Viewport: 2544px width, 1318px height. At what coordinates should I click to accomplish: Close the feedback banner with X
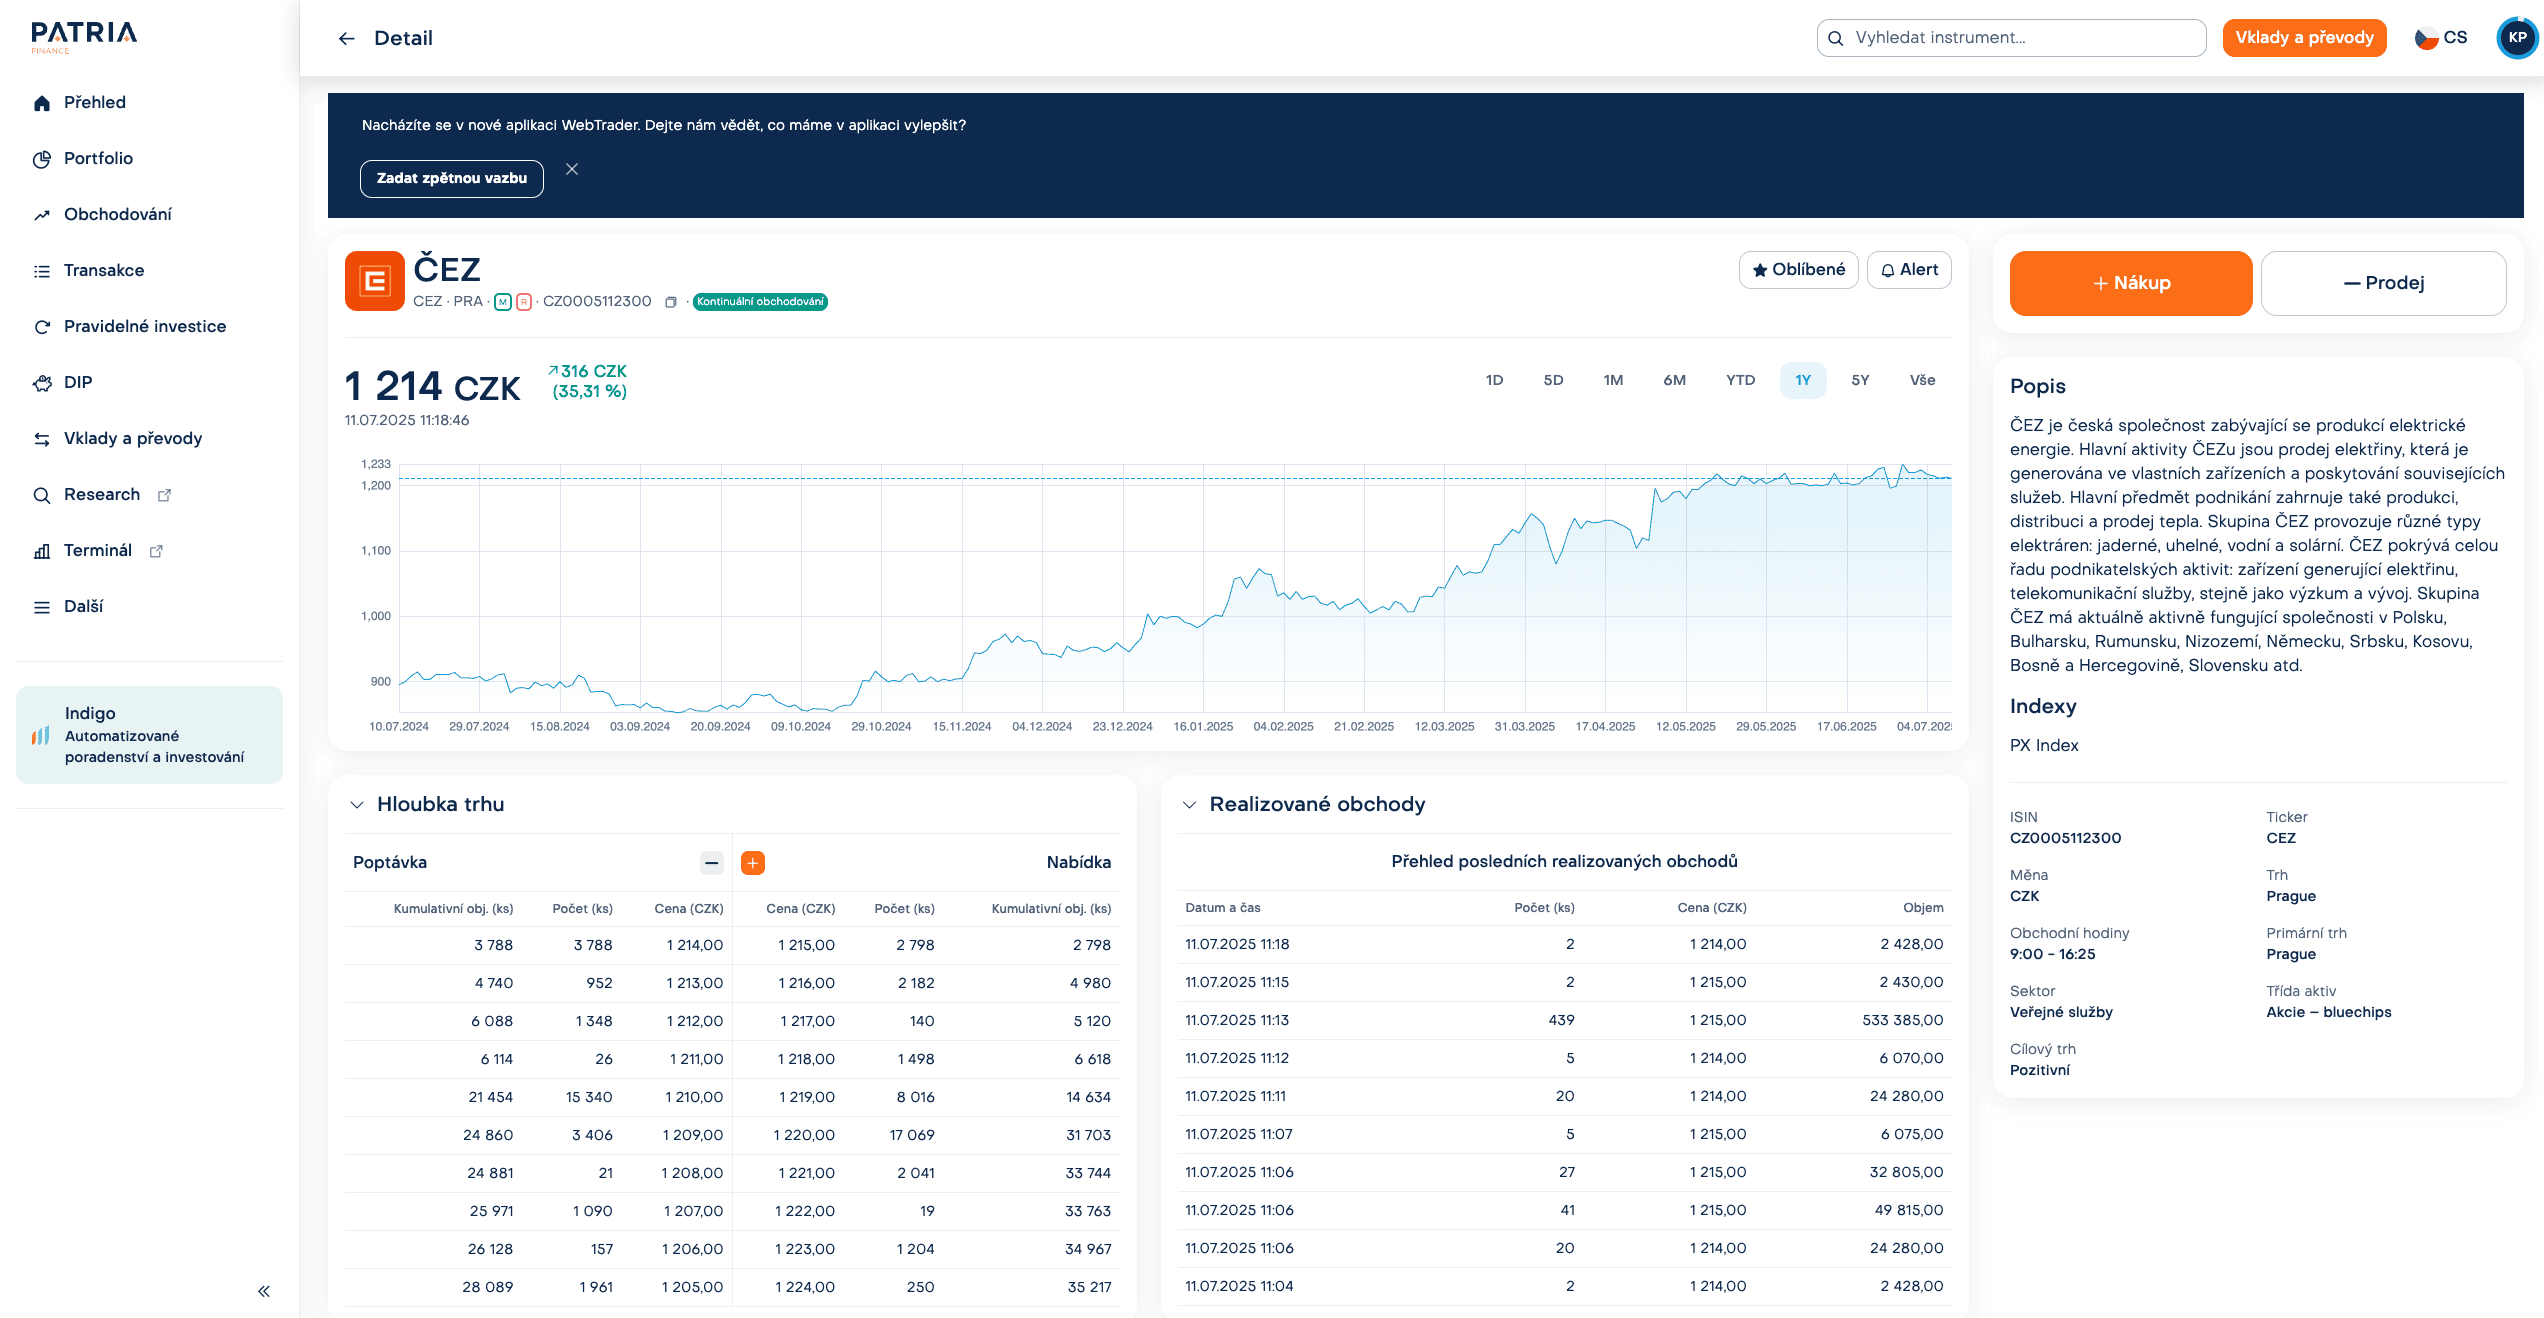pyautogui.click(x=572, y=169)
